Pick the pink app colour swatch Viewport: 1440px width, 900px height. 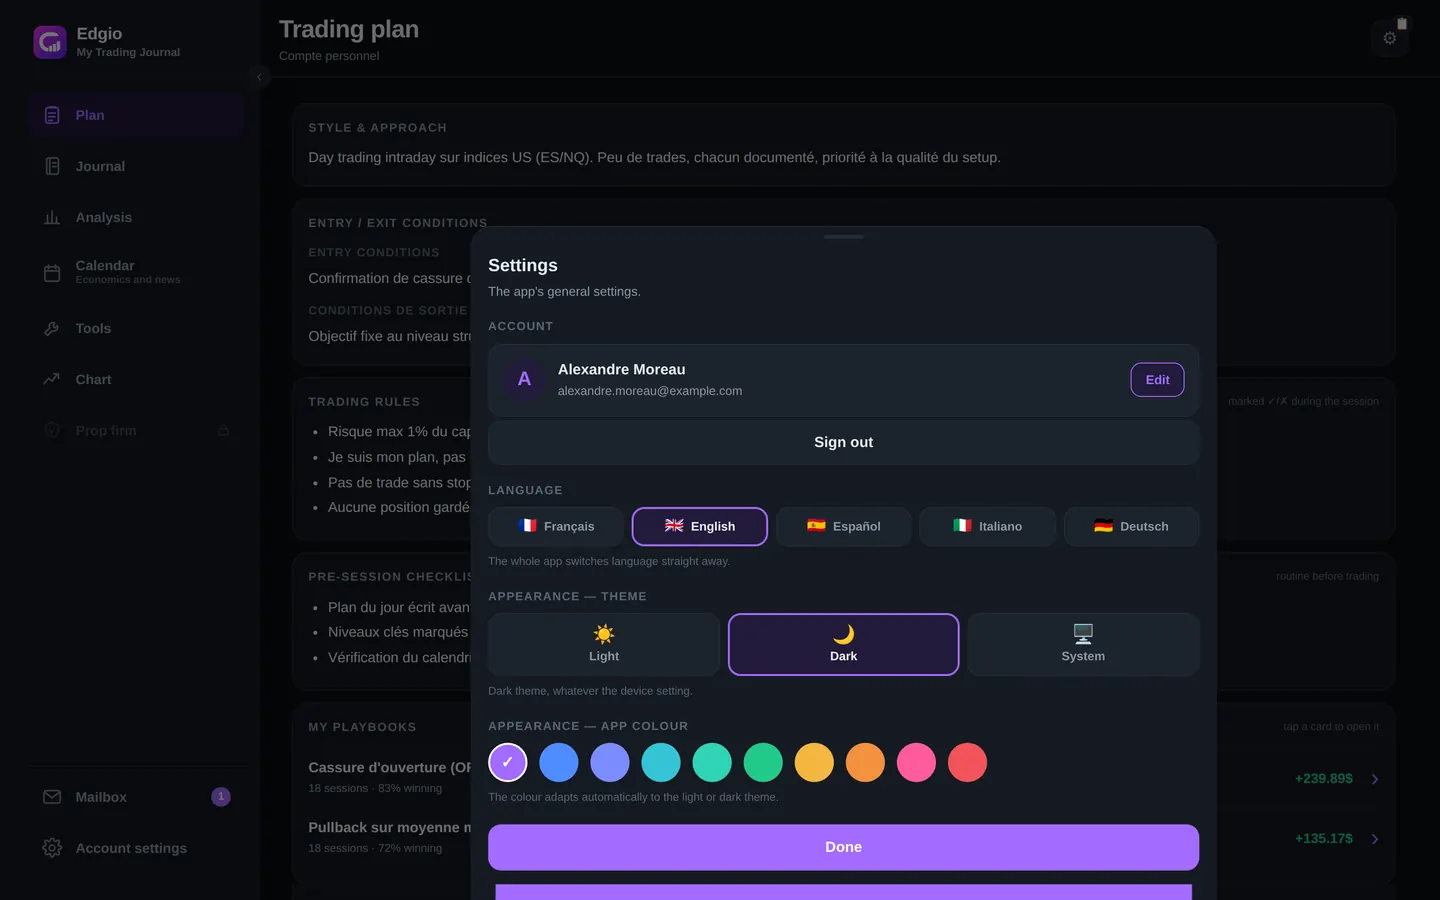pos(916,762)
